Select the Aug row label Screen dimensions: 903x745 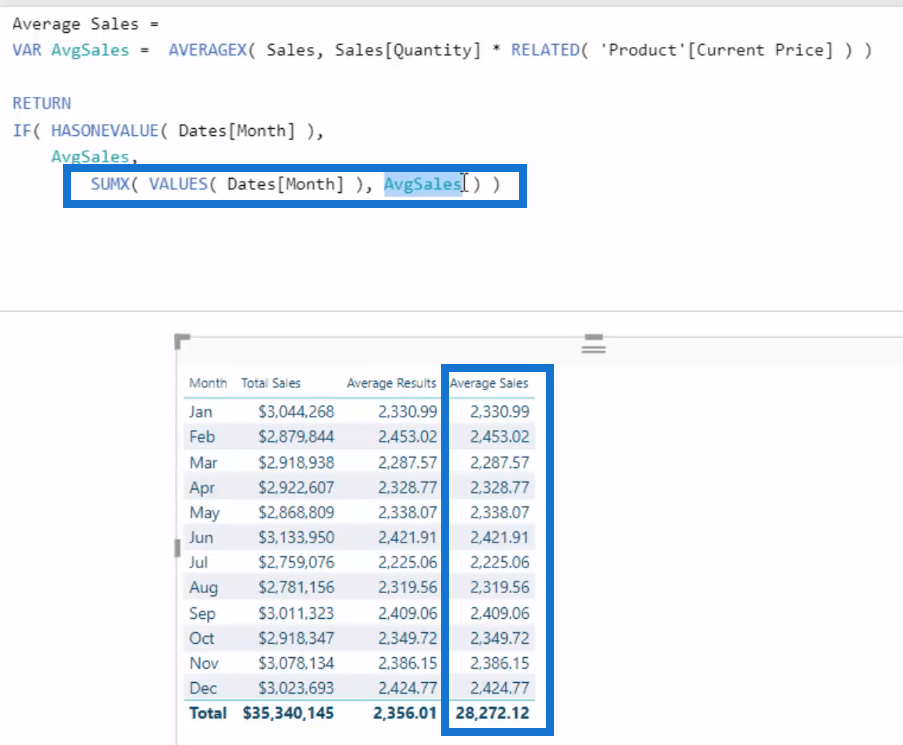point(203,587)
